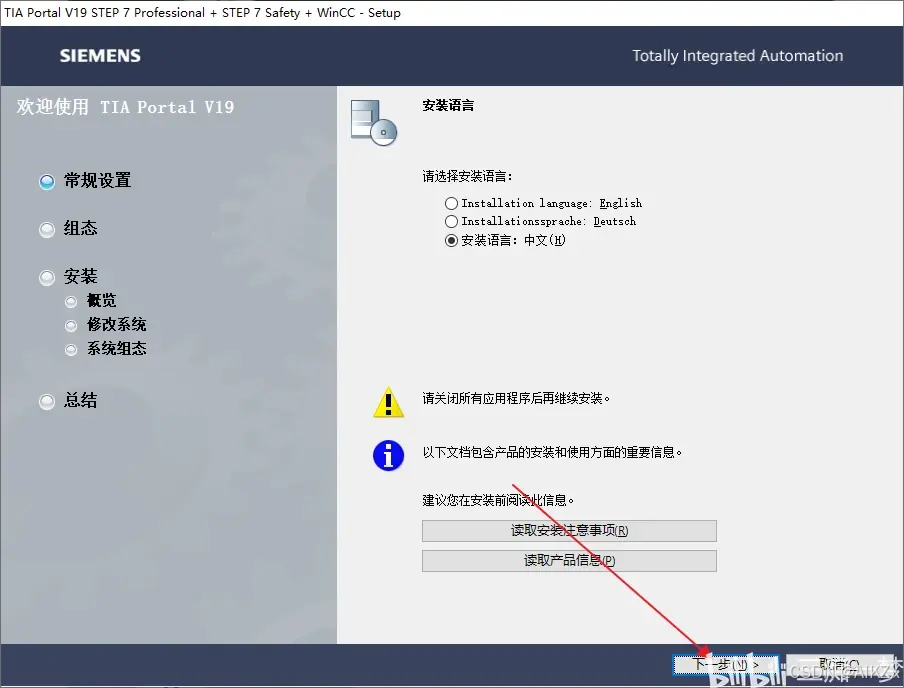
Task: Click the 安装语言 heading
Action: point(448,106)
